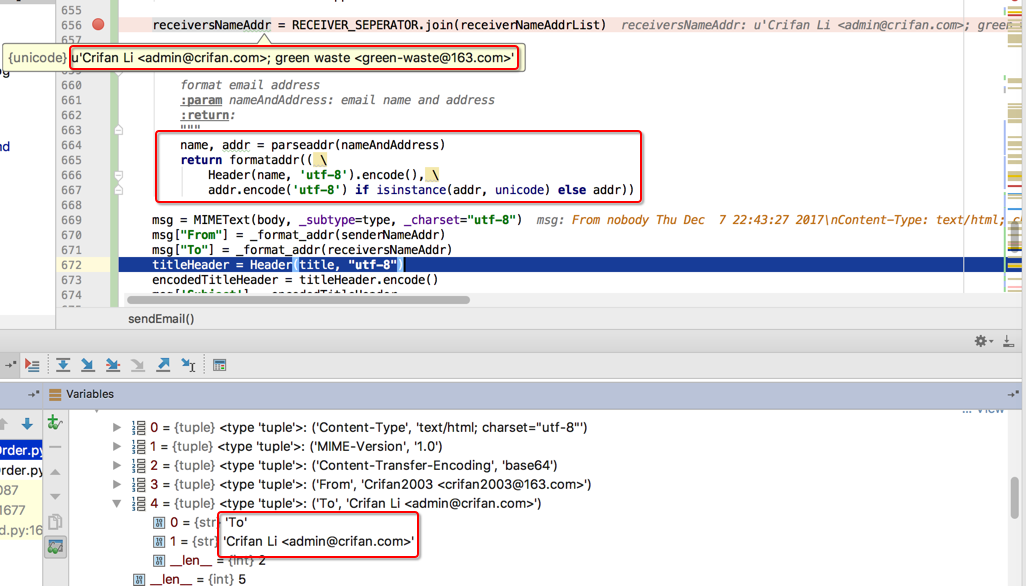Viewport: 1026px width, 586px height.
Task: Click variable row 1 = {str} 'Crifan Li'
Action: [283, 541]
